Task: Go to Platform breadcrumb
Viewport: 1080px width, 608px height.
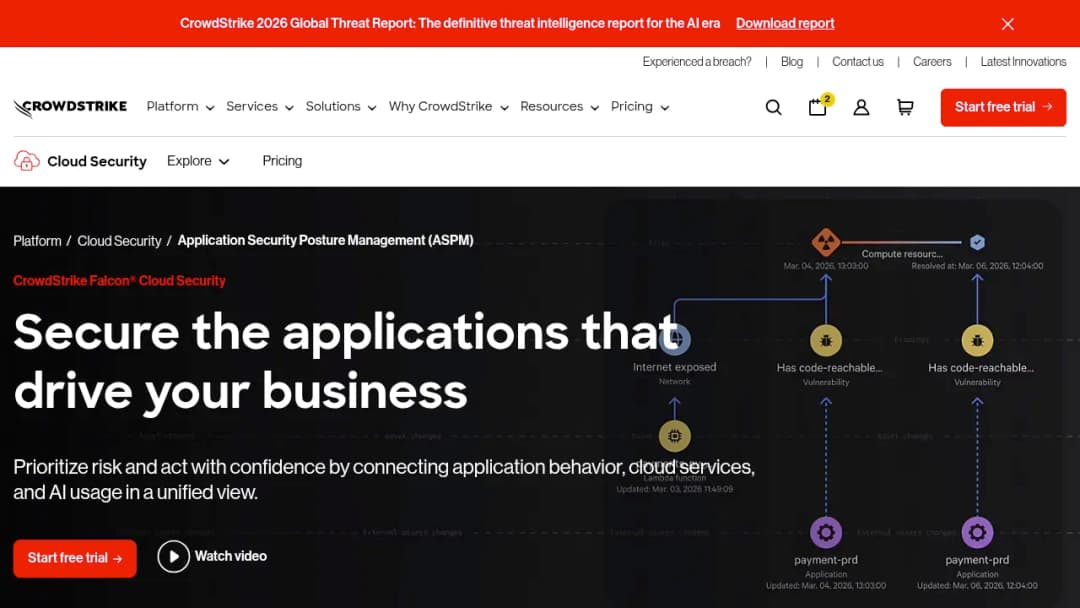Action: (37, 241)
